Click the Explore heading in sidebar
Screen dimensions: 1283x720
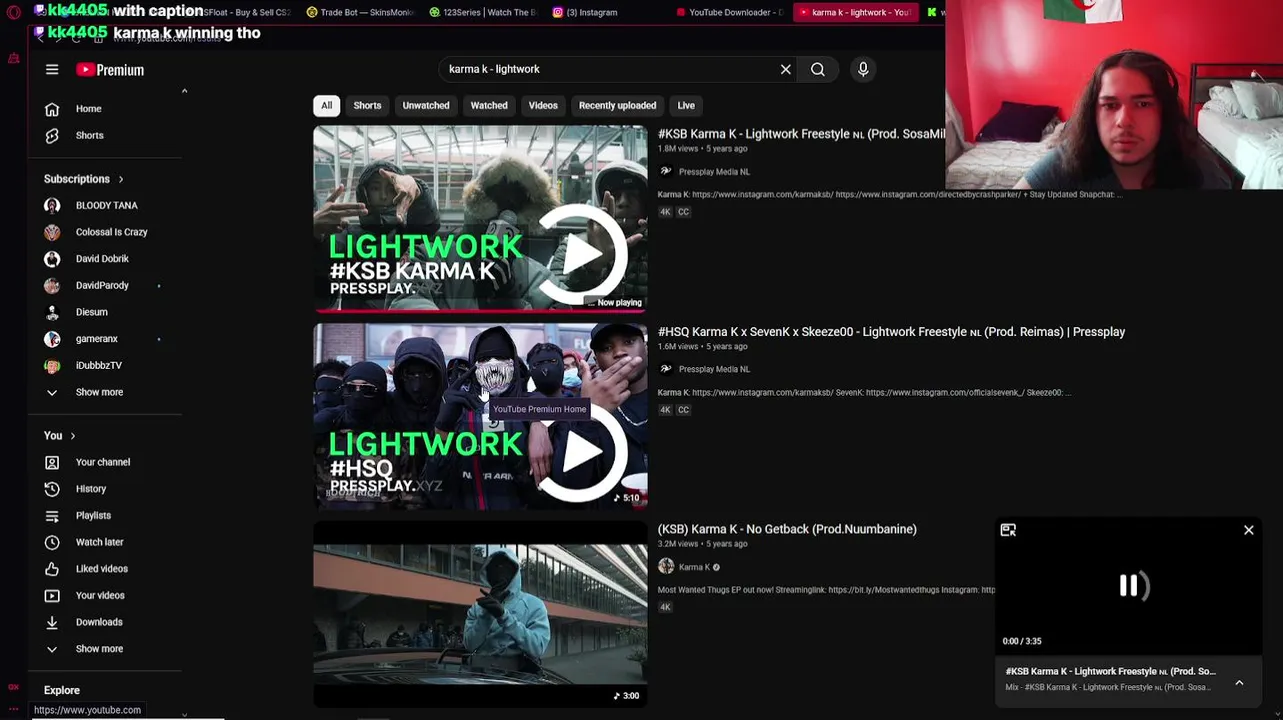point(62,690)
